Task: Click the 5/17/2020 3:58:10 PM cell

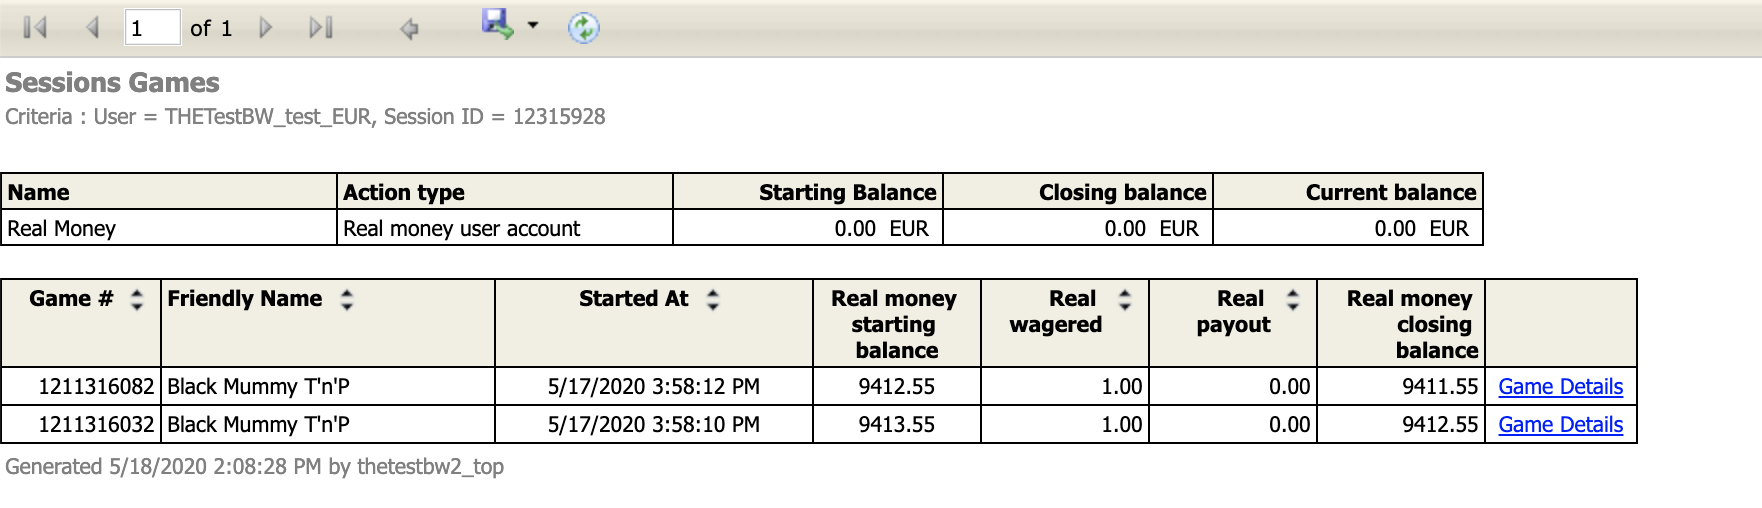Action: pyautogui.click(x=654, y=425)
